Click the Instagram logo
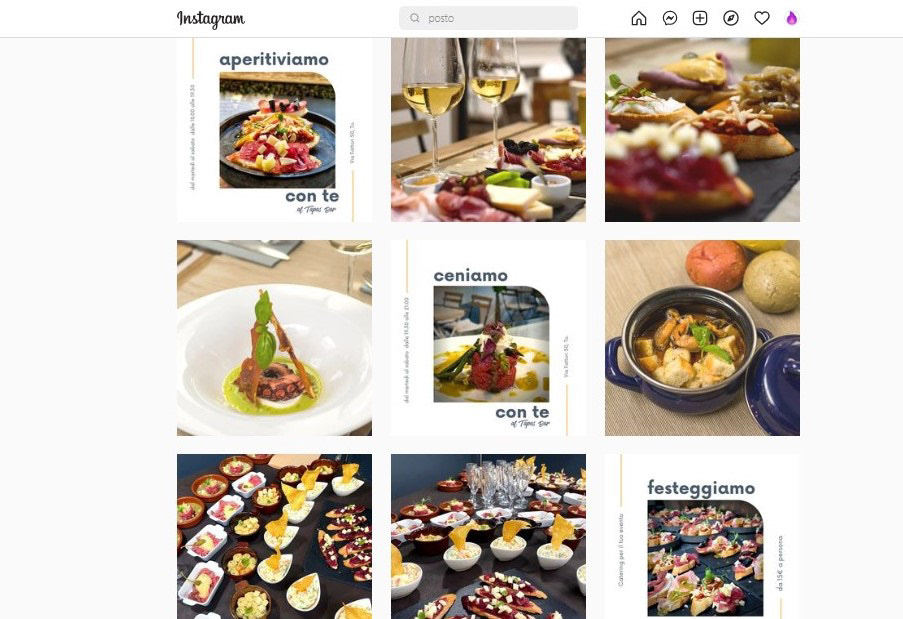This screenshot has width=903, height=619. [x=211, y=19]
